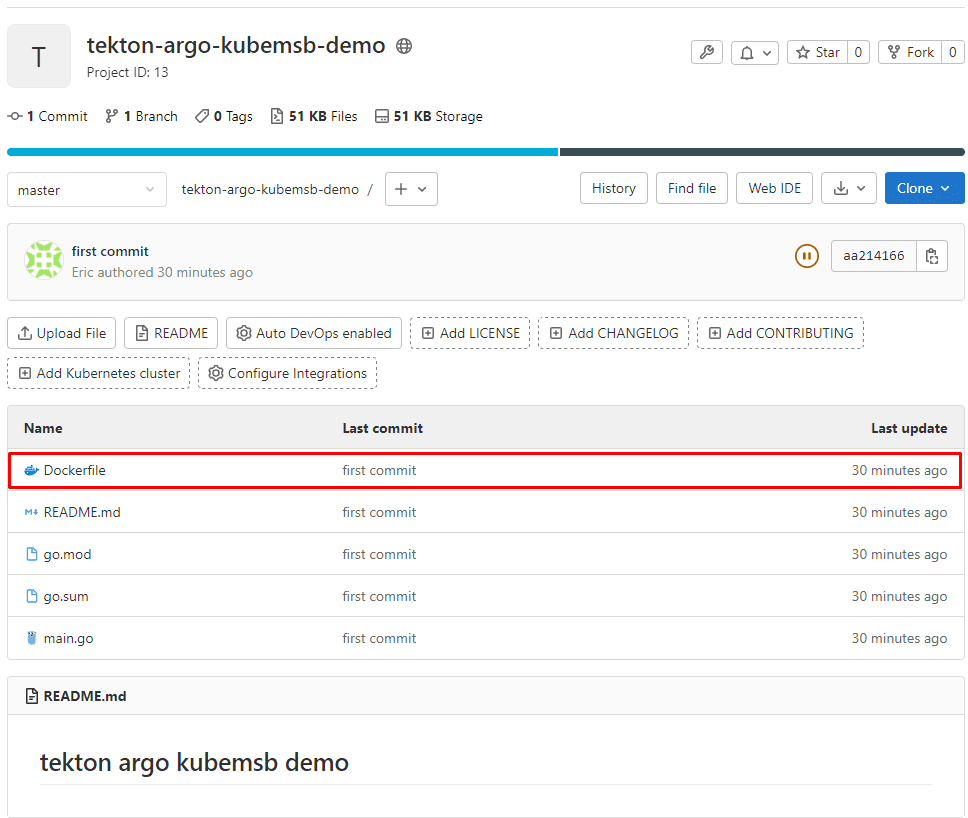The height and width of the screenshot is (818, 968).
Task: Click the Go gopher icon beside main.go
Action: (x=31, y=638)
